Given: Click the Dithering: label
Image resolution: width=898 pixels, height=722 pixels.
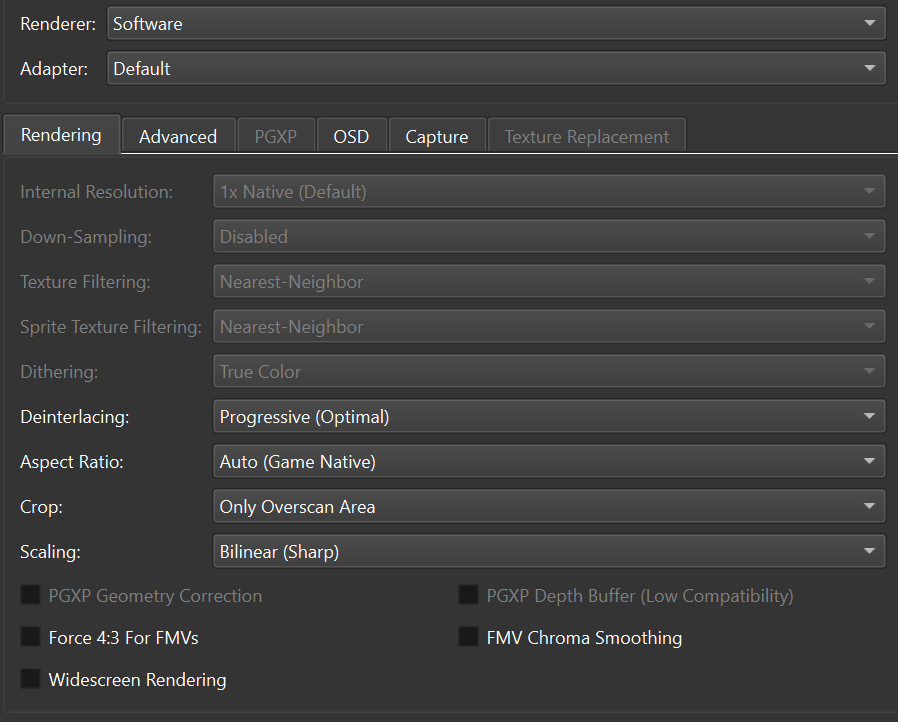Looking at the screenshot, I should pos(59,372).
